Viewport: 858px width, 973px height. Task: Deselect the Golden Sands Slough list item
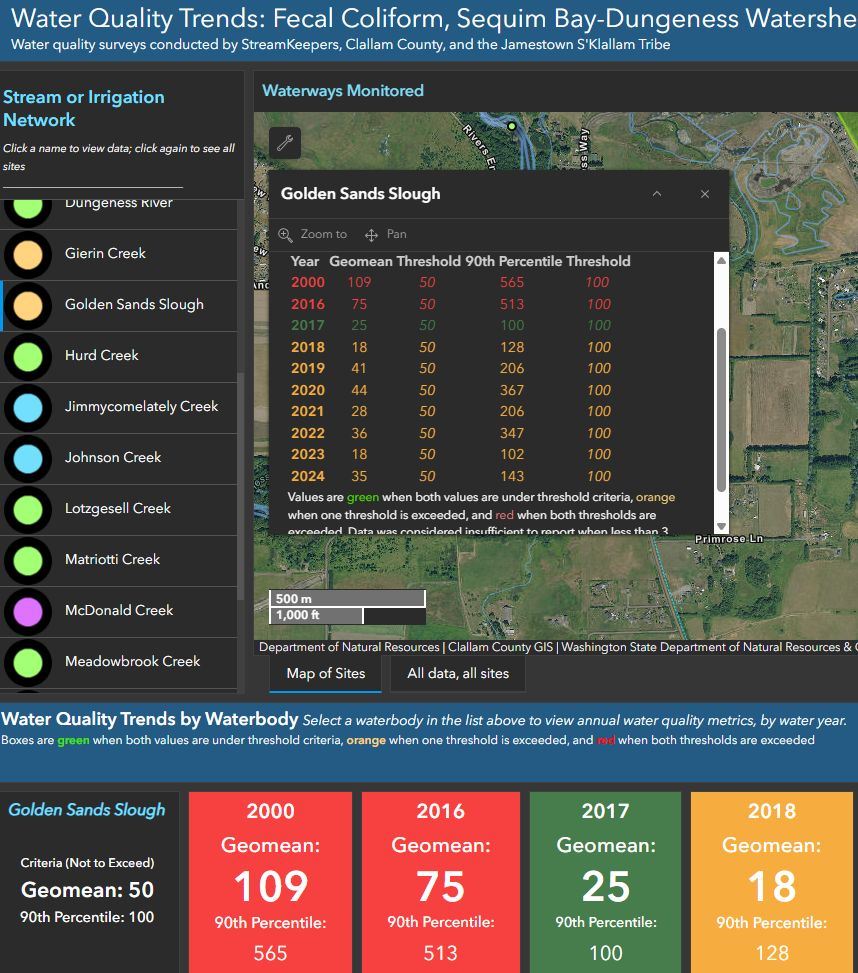click(x=134, y=305)
